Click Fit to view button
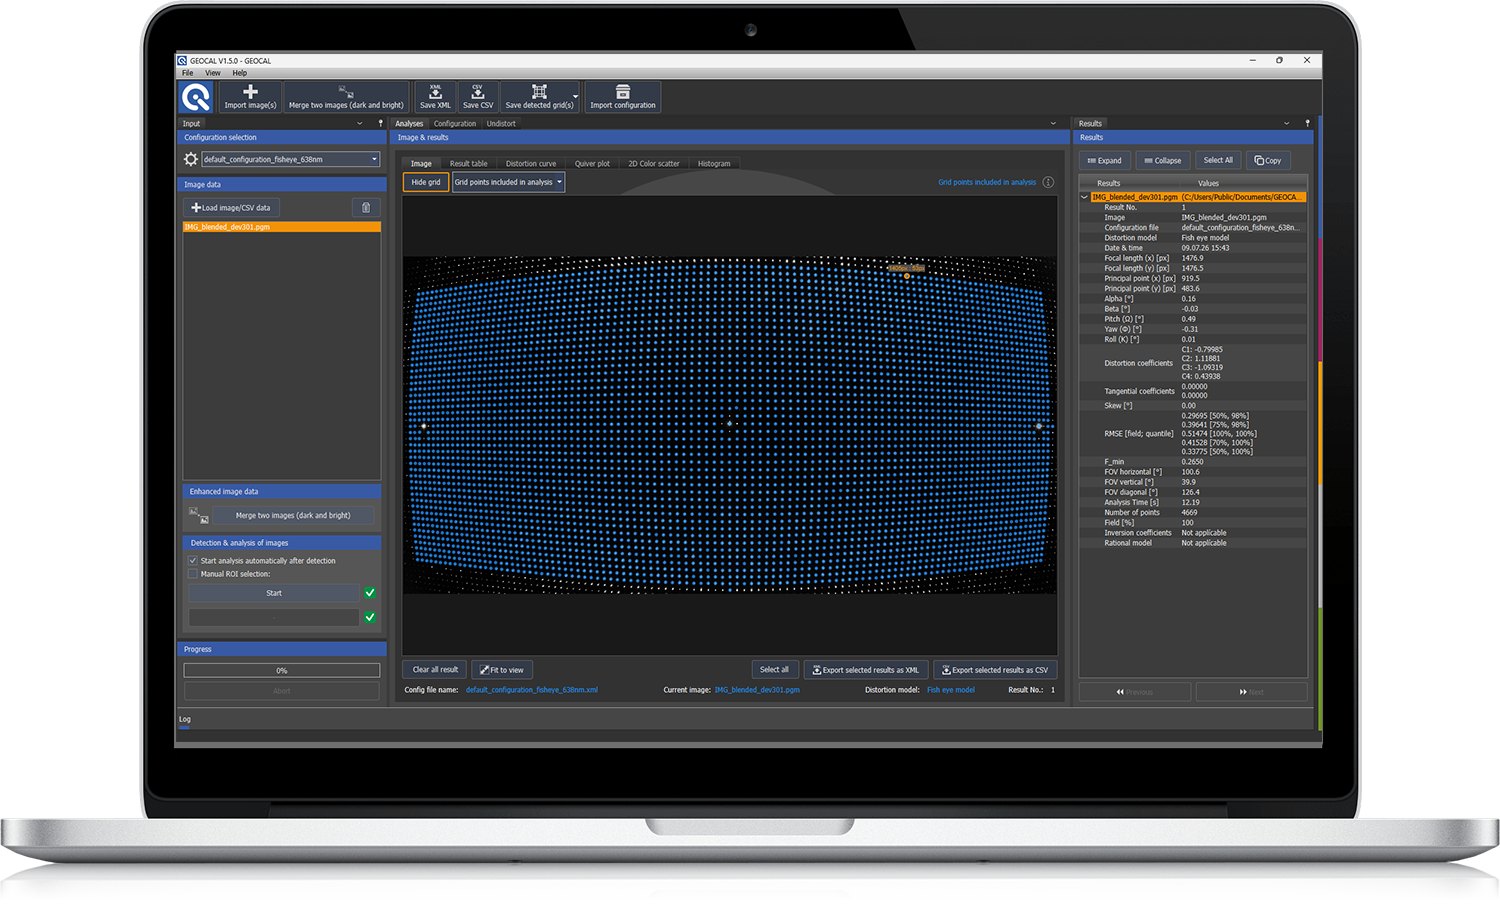The height and width of the screenshot is (923, 1500). (501, 670)
